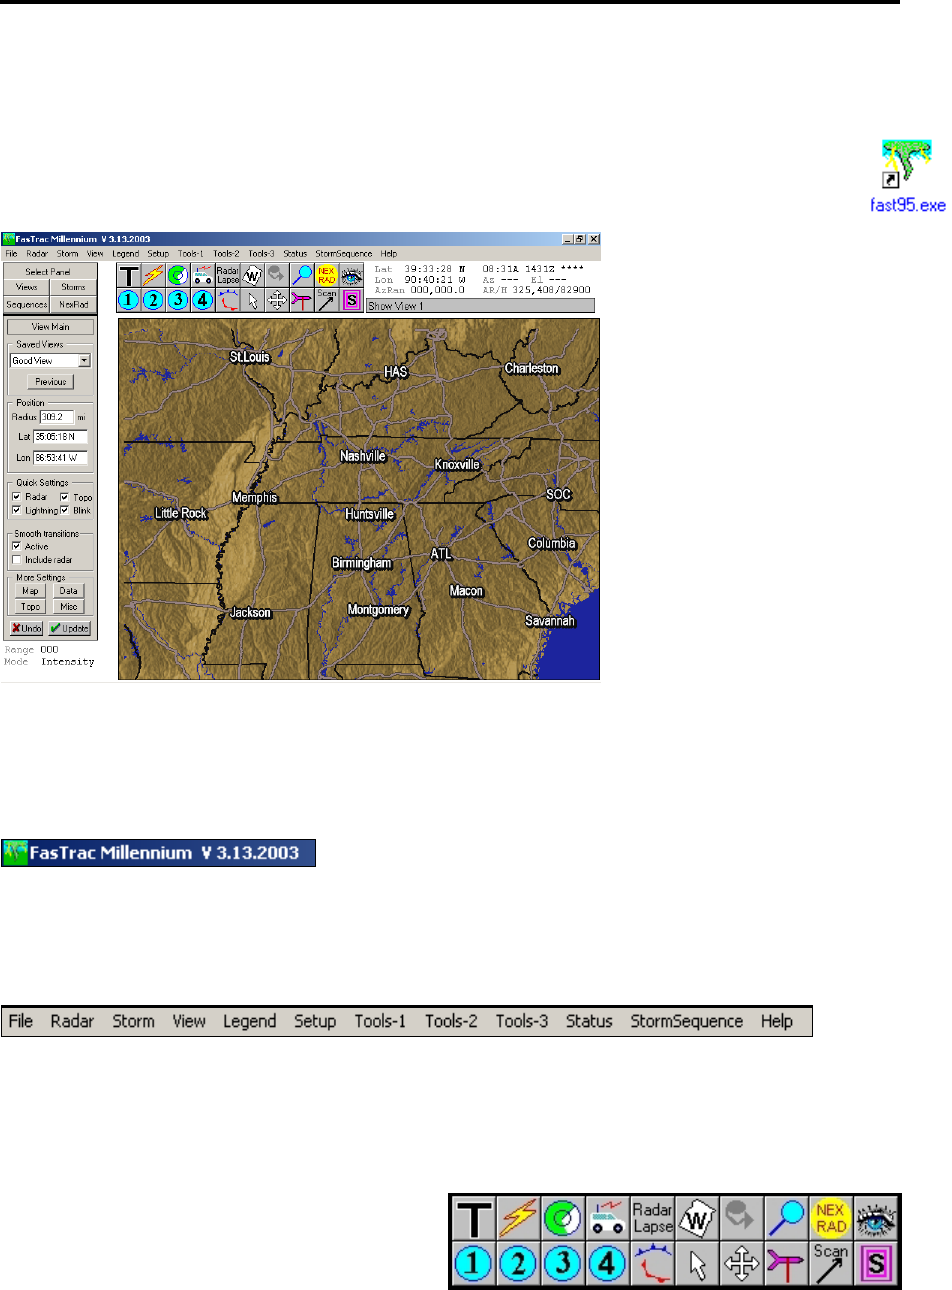Click the Lon input field in the Position group

(x=61, y=458)
